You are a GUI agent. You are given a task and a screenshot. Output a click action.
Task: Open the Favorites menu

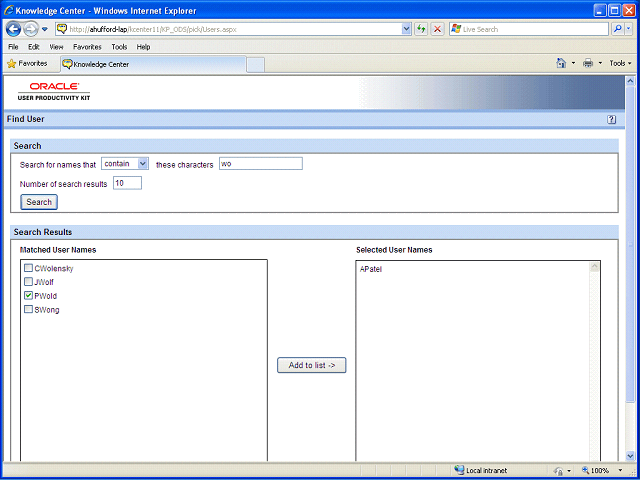coord(87,47)
